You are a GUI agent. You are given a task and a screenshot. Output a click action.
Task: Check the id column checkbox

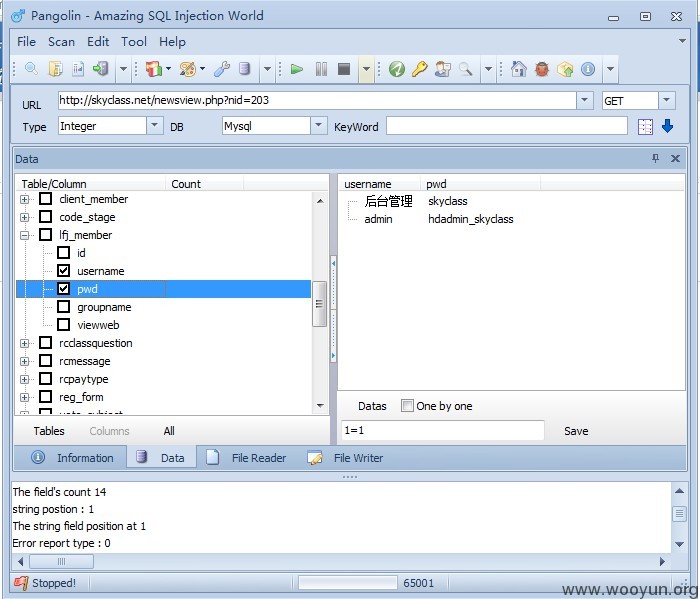[x=63, y=253]
